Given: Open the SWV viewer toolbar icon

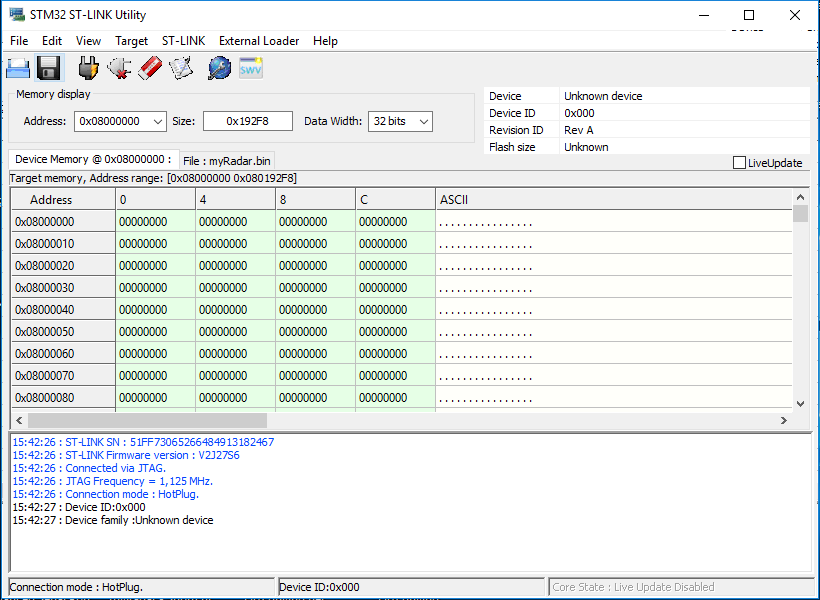Looking at the screenshot, I should tap(250, 69).
